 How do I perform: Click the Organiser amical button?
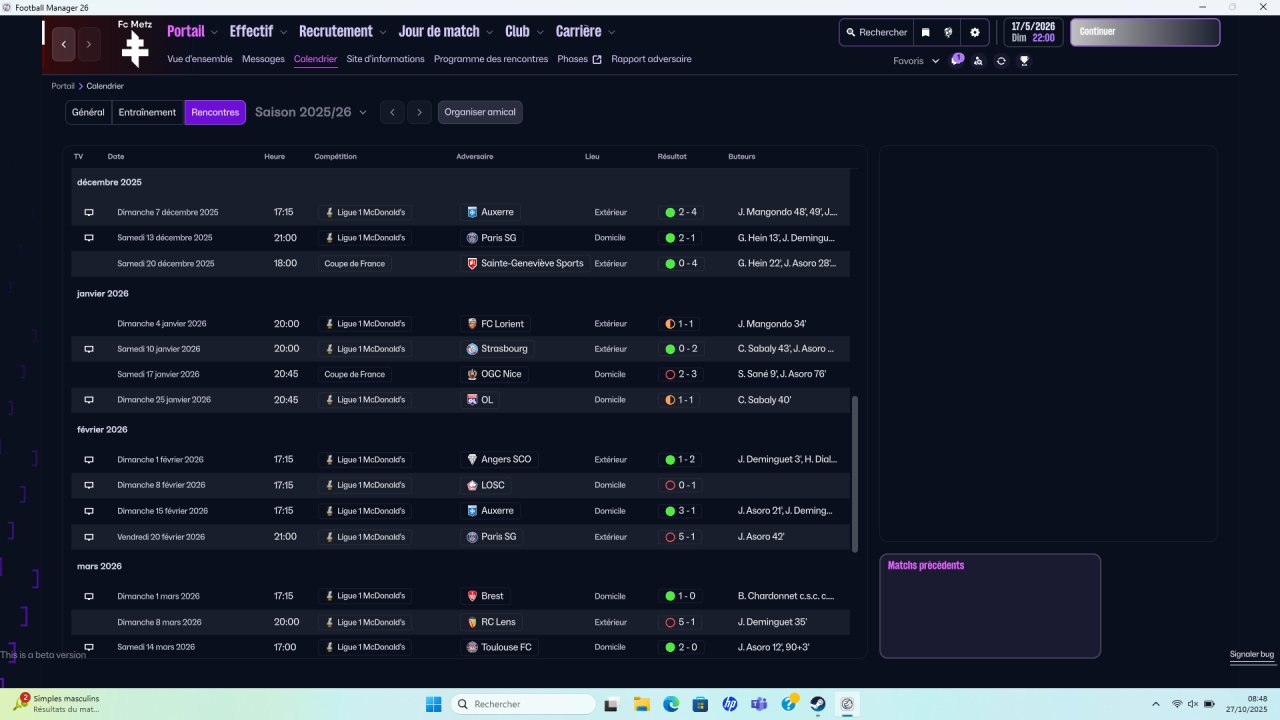coord(480,112)
